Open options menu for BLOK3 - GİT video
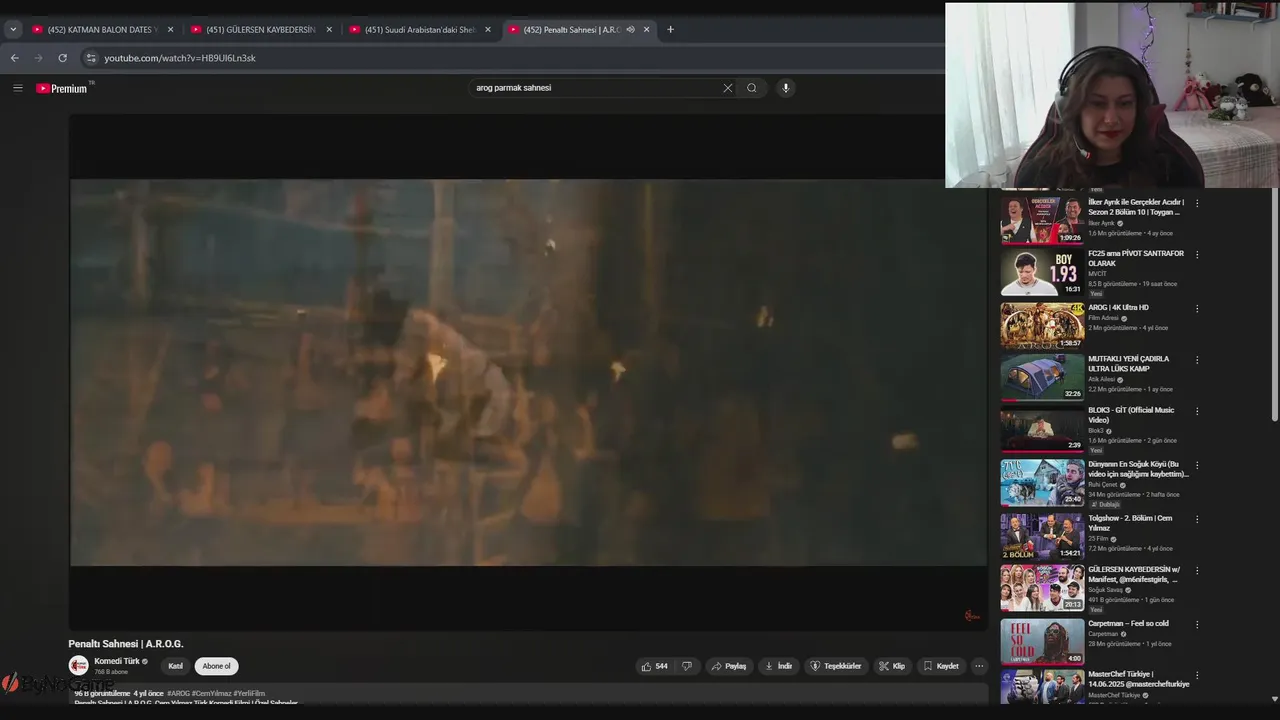The width and height of the screenshot is (1280, 720). tap(1197, 411)
